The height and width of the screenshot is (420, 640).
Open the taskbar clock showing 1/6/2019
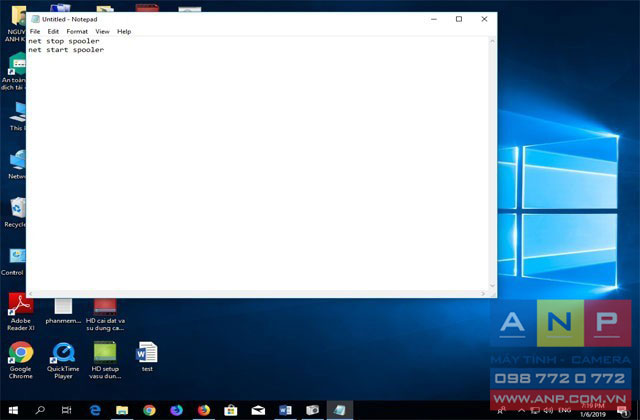click(593, 410)
